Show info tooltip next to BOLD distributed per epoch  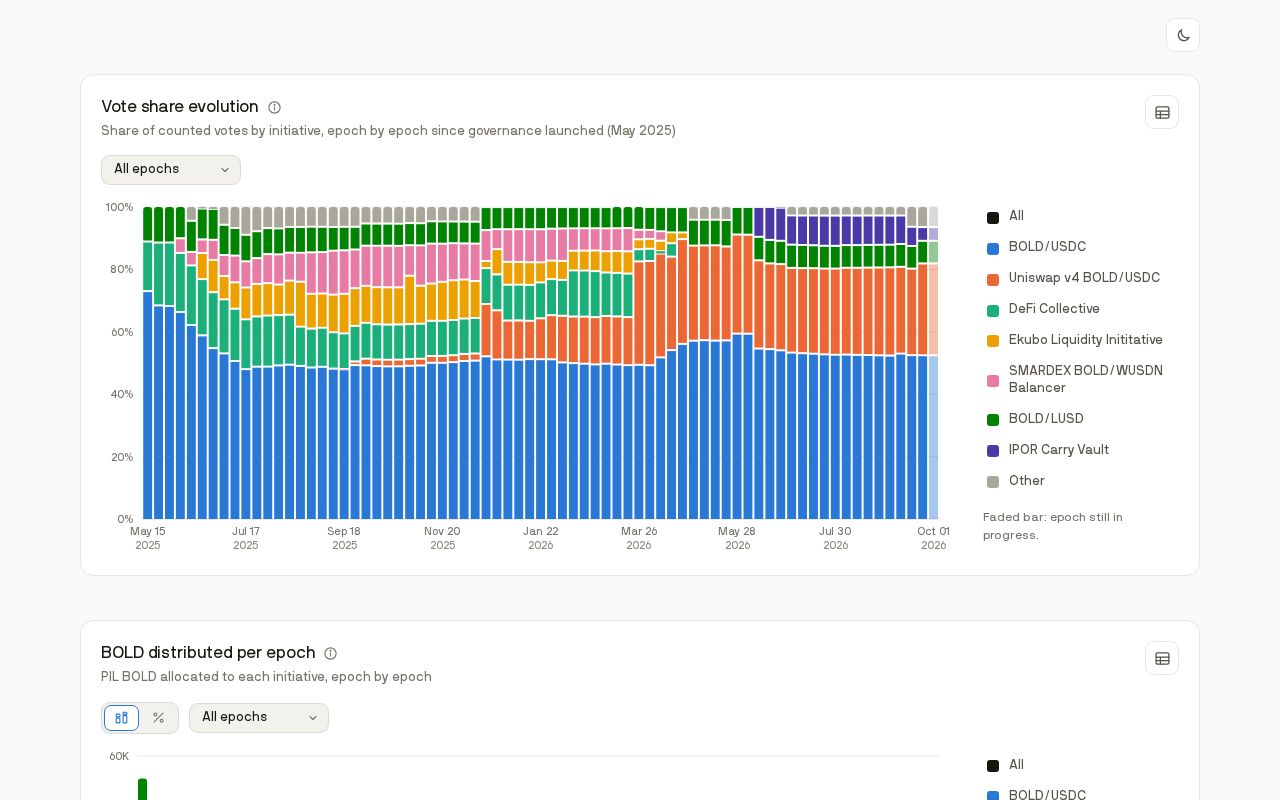tap(330, 653)
